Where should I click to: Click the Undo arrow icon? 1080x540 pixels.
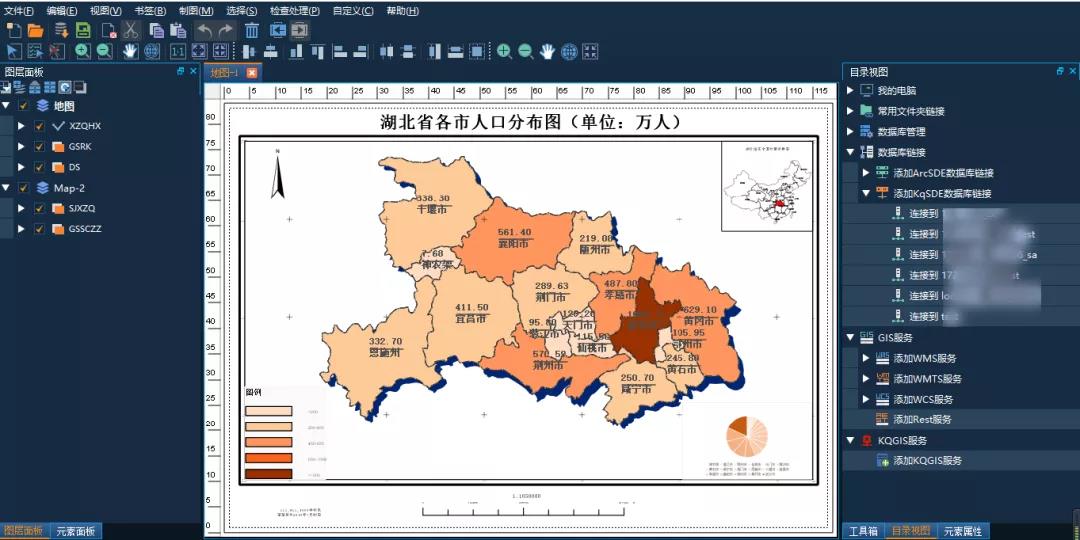(204, 30)
